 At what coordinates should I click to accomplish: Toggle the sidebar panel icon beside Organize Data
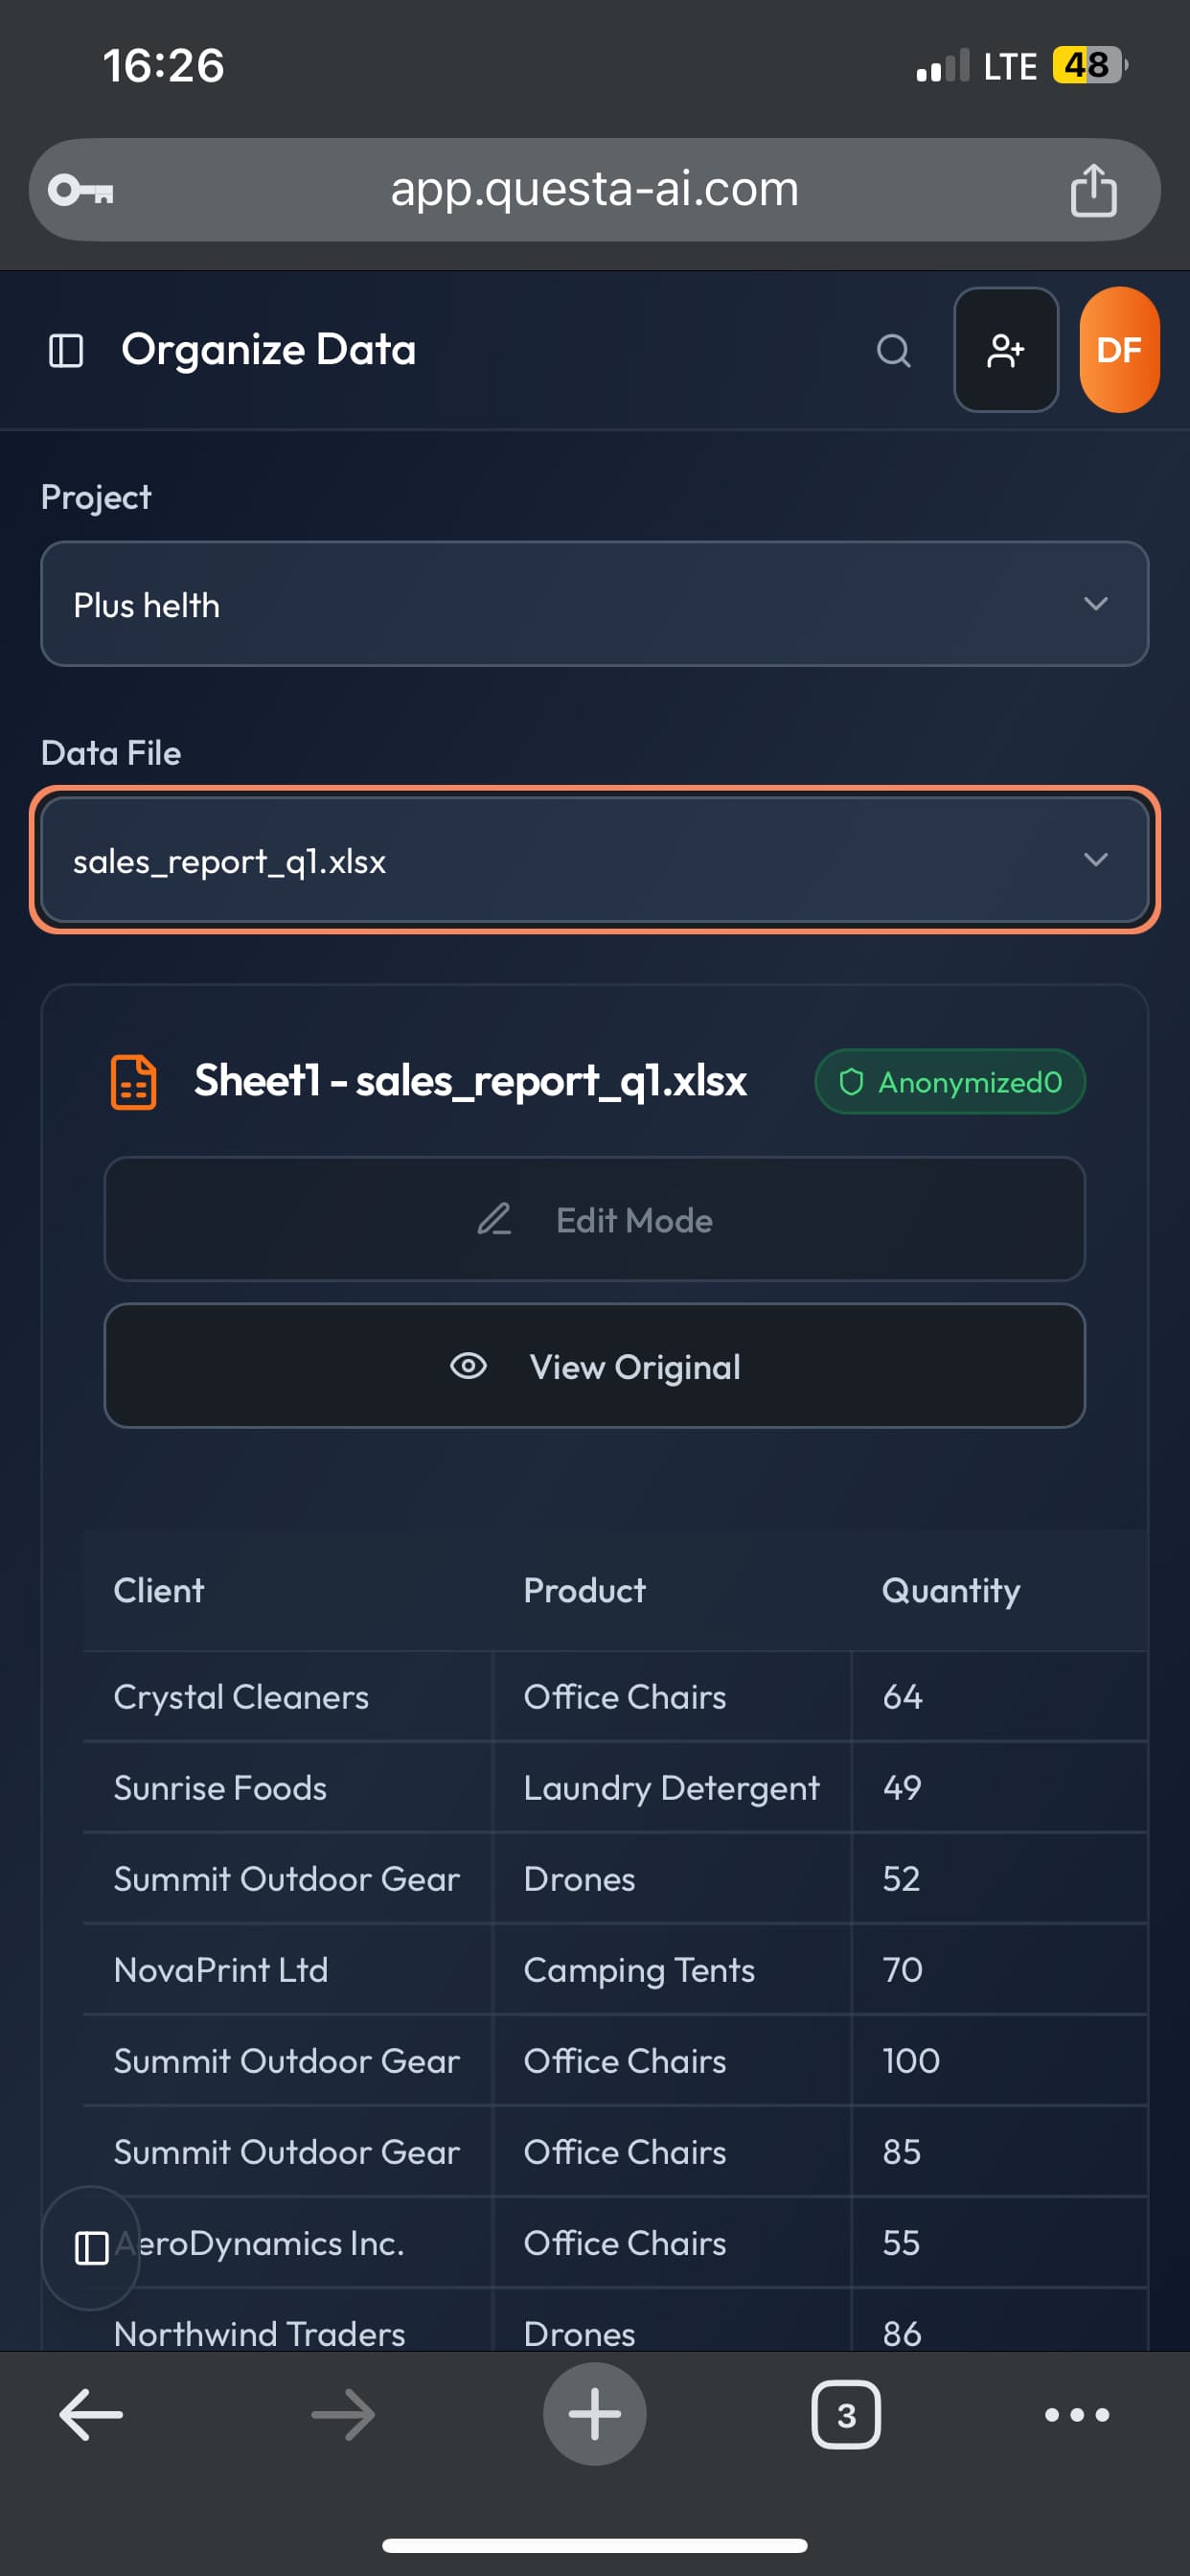(x=66, y=351)
